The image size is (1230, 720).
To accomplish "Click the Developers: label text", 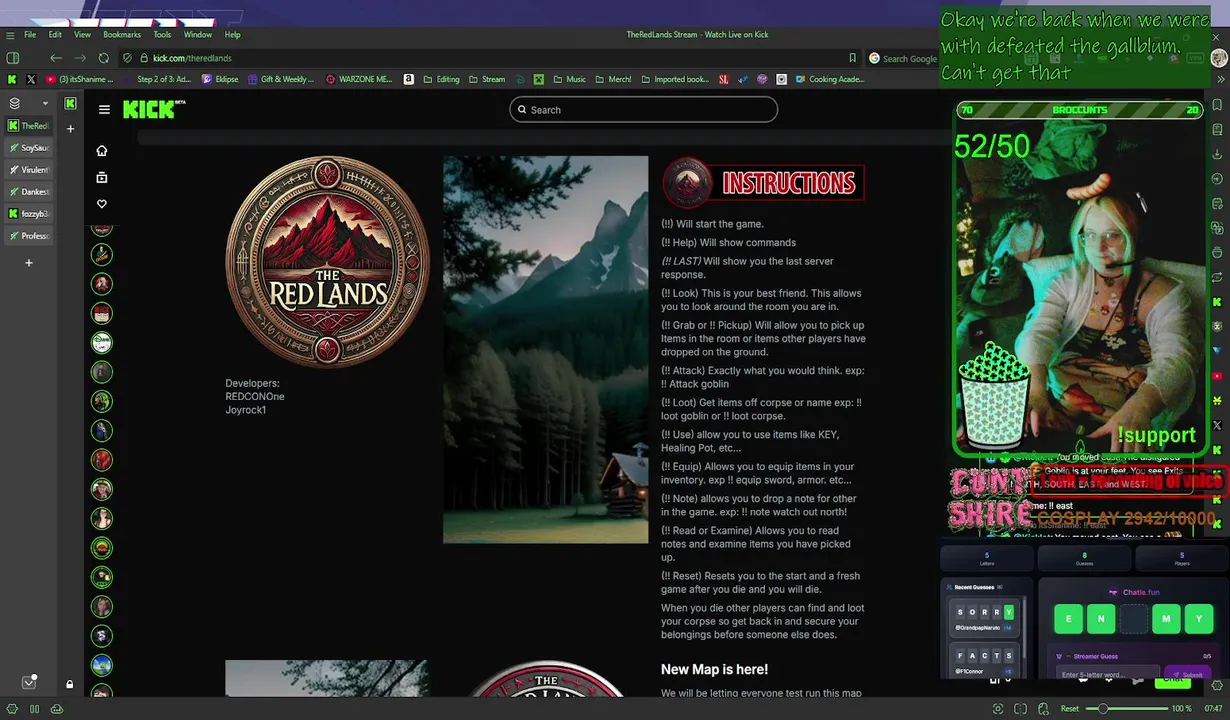I will pyautogui.click(x=252, y=383).
